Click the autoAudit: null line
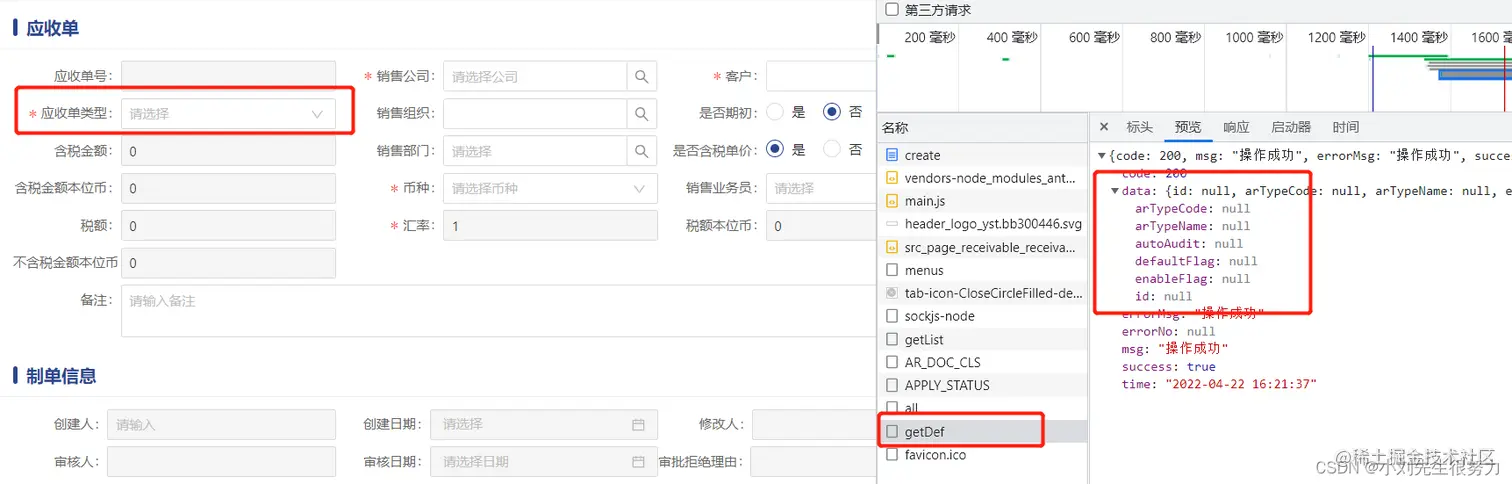This screenshot has width=1512, height=484. pyautogui.click(x=1189, y=243)
